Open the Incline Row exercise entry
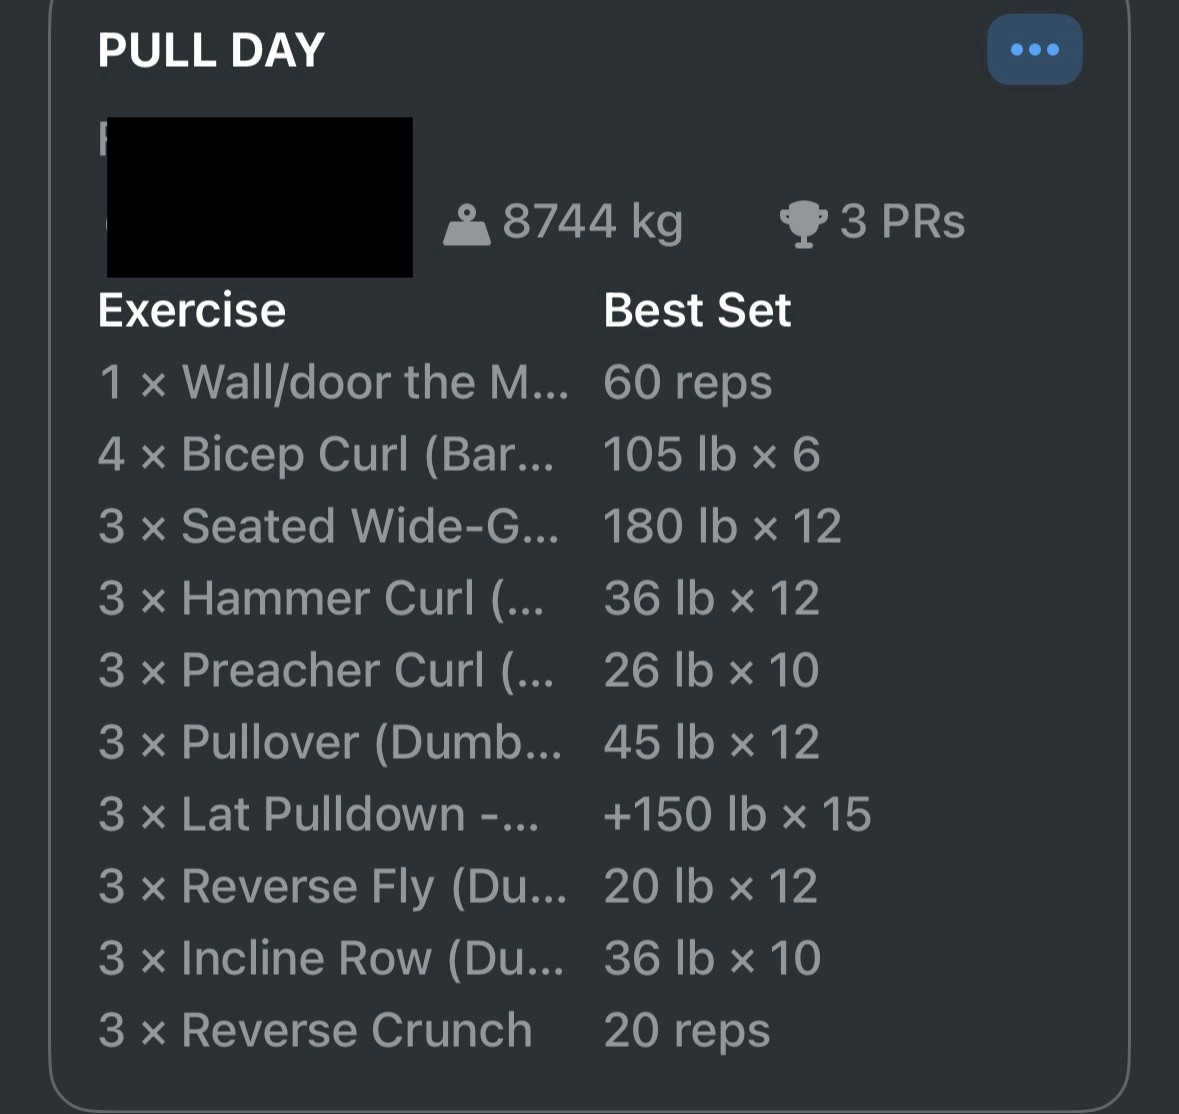The image size is (1179, 1114). pos(331,958)
